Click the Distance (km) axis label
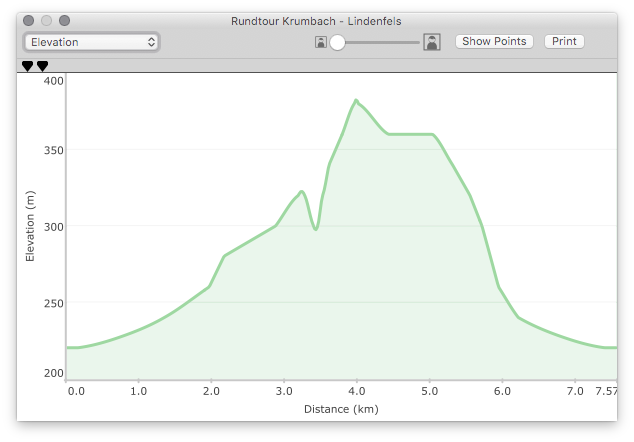634x442 pixels. [341, 409]
